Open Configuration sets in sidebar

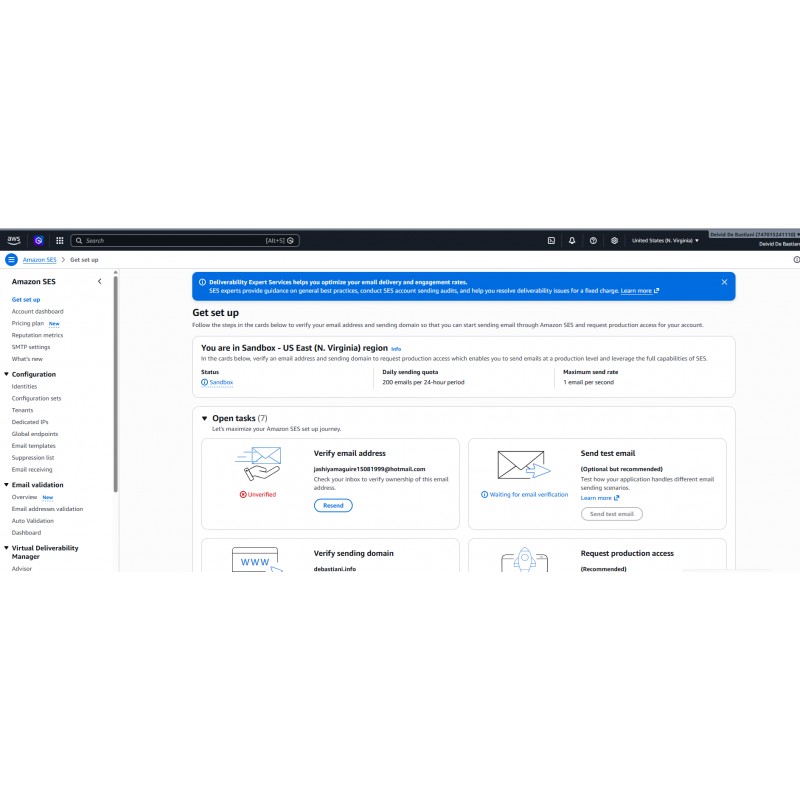click(36, 398)
